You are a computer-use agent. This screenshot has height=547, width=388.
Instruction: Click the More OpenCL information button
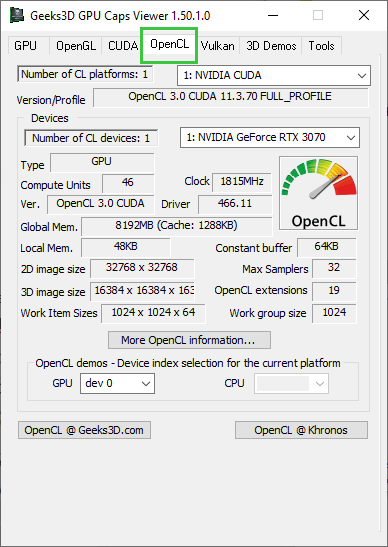pos(189,340)
